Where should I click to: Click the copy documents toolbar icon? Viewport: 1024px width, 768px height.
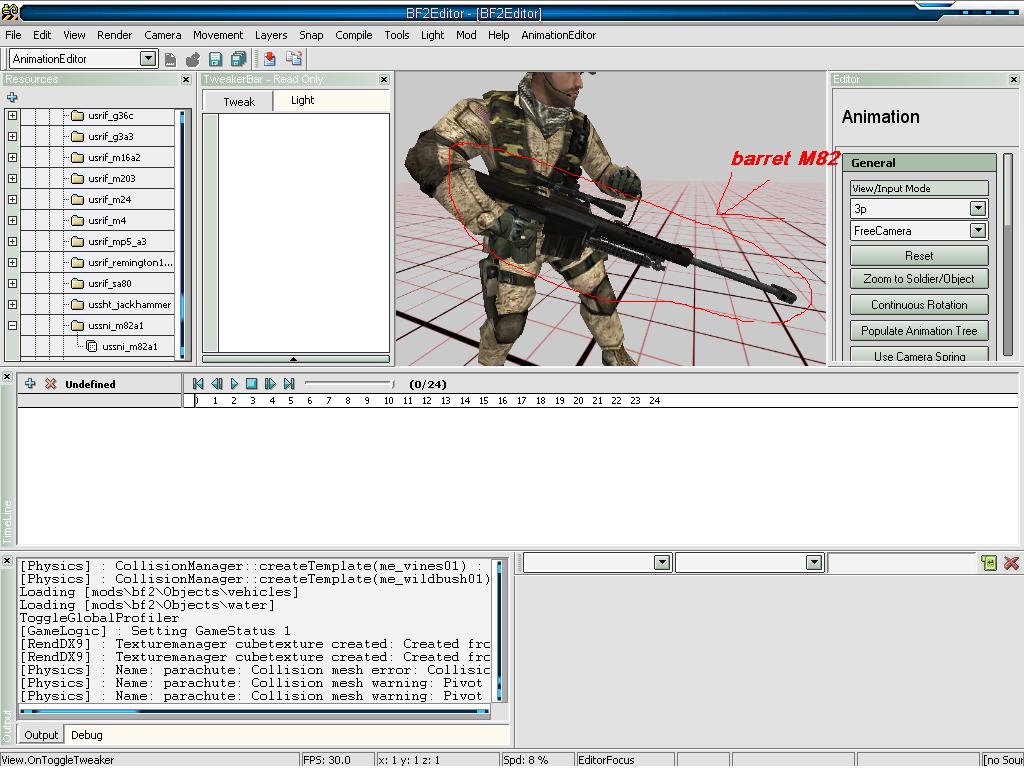pos(294,59)
